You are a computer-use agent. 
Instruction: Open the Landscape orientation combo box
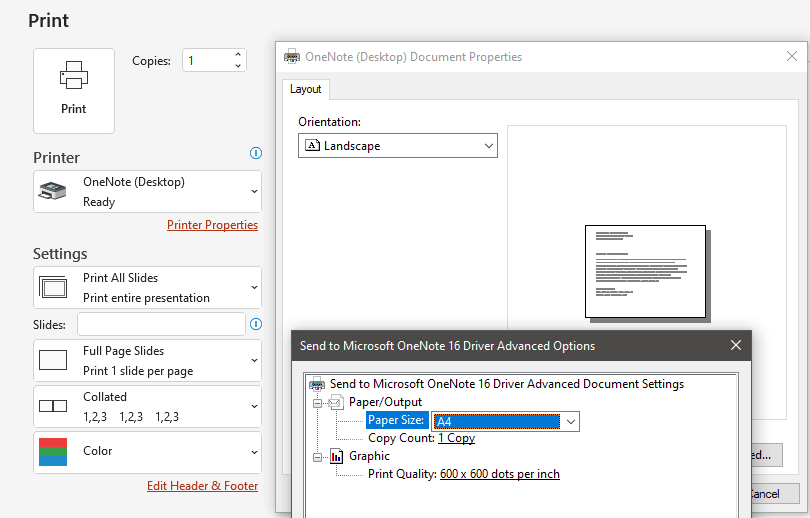point(398,146)
